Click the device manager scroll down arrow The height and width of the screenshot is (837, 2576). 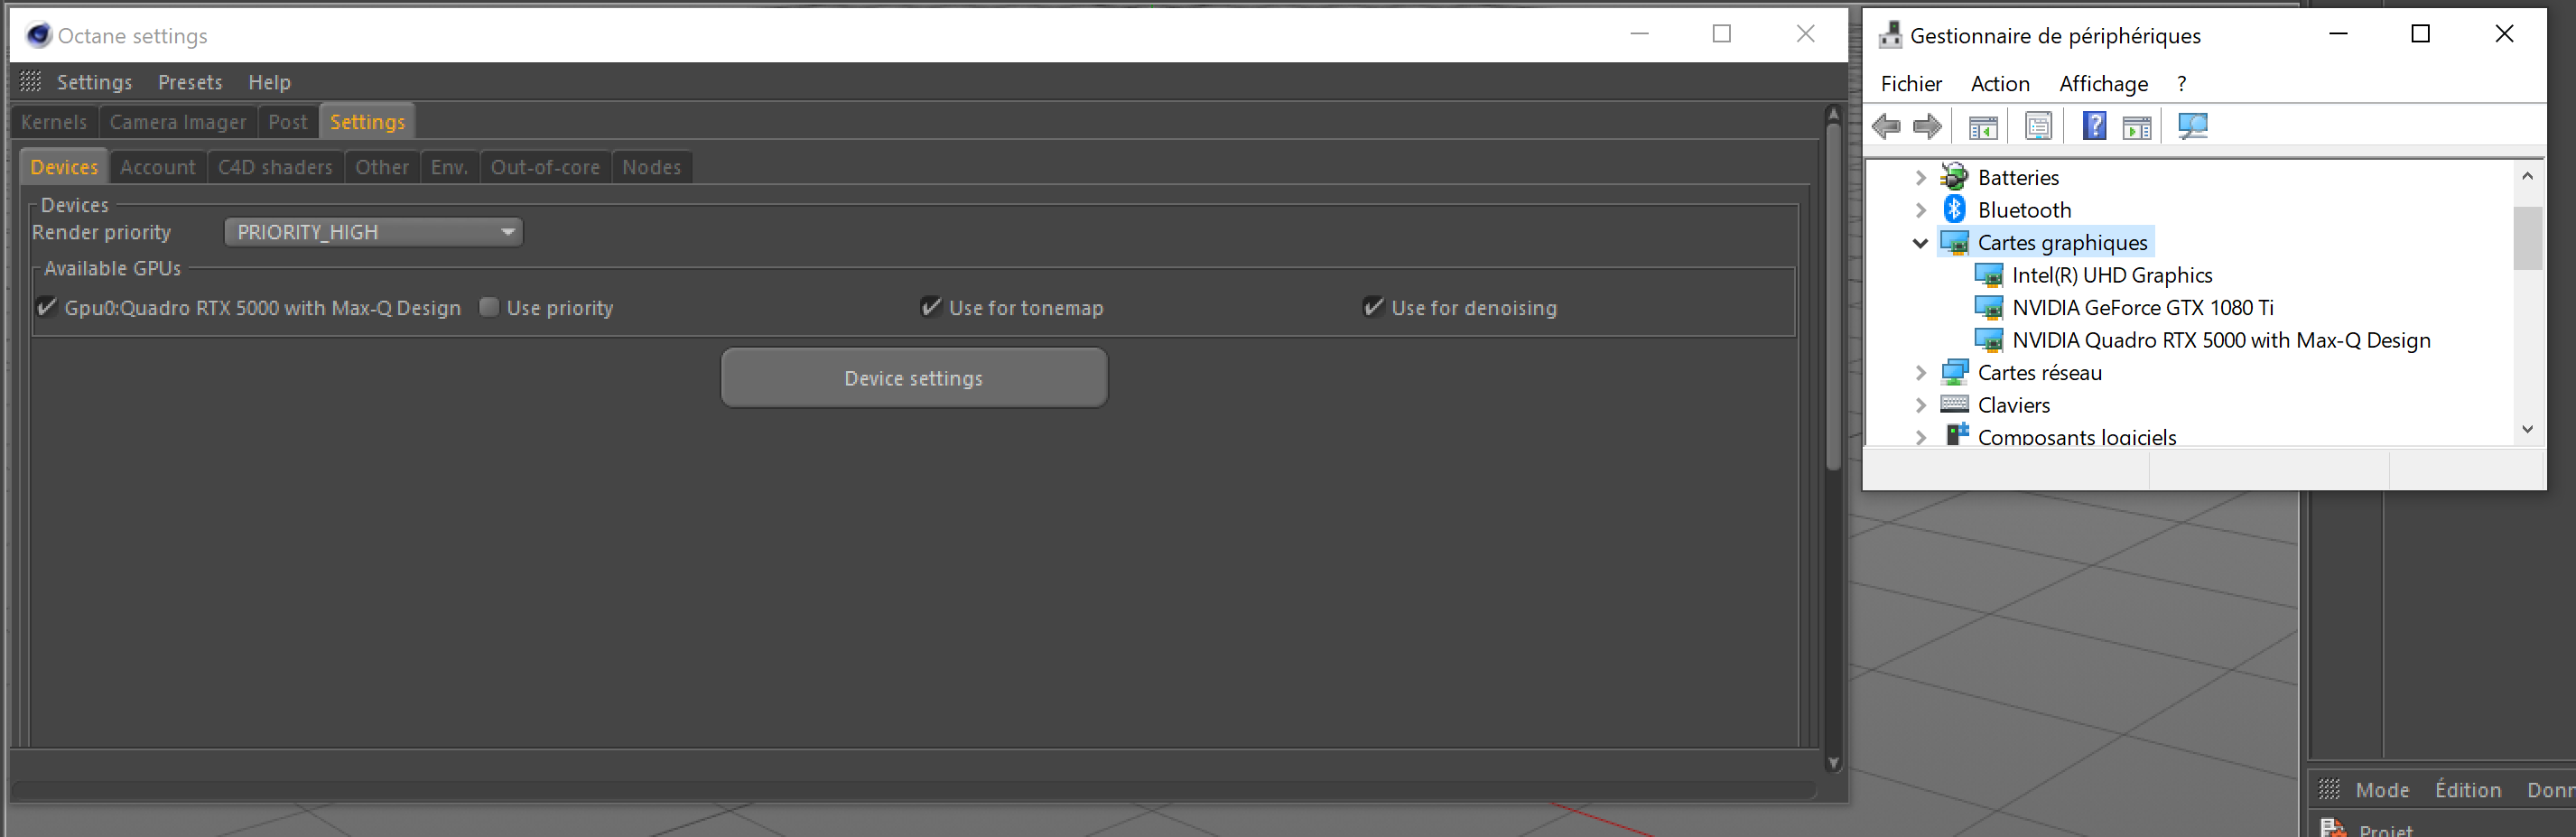point(2527,429)
